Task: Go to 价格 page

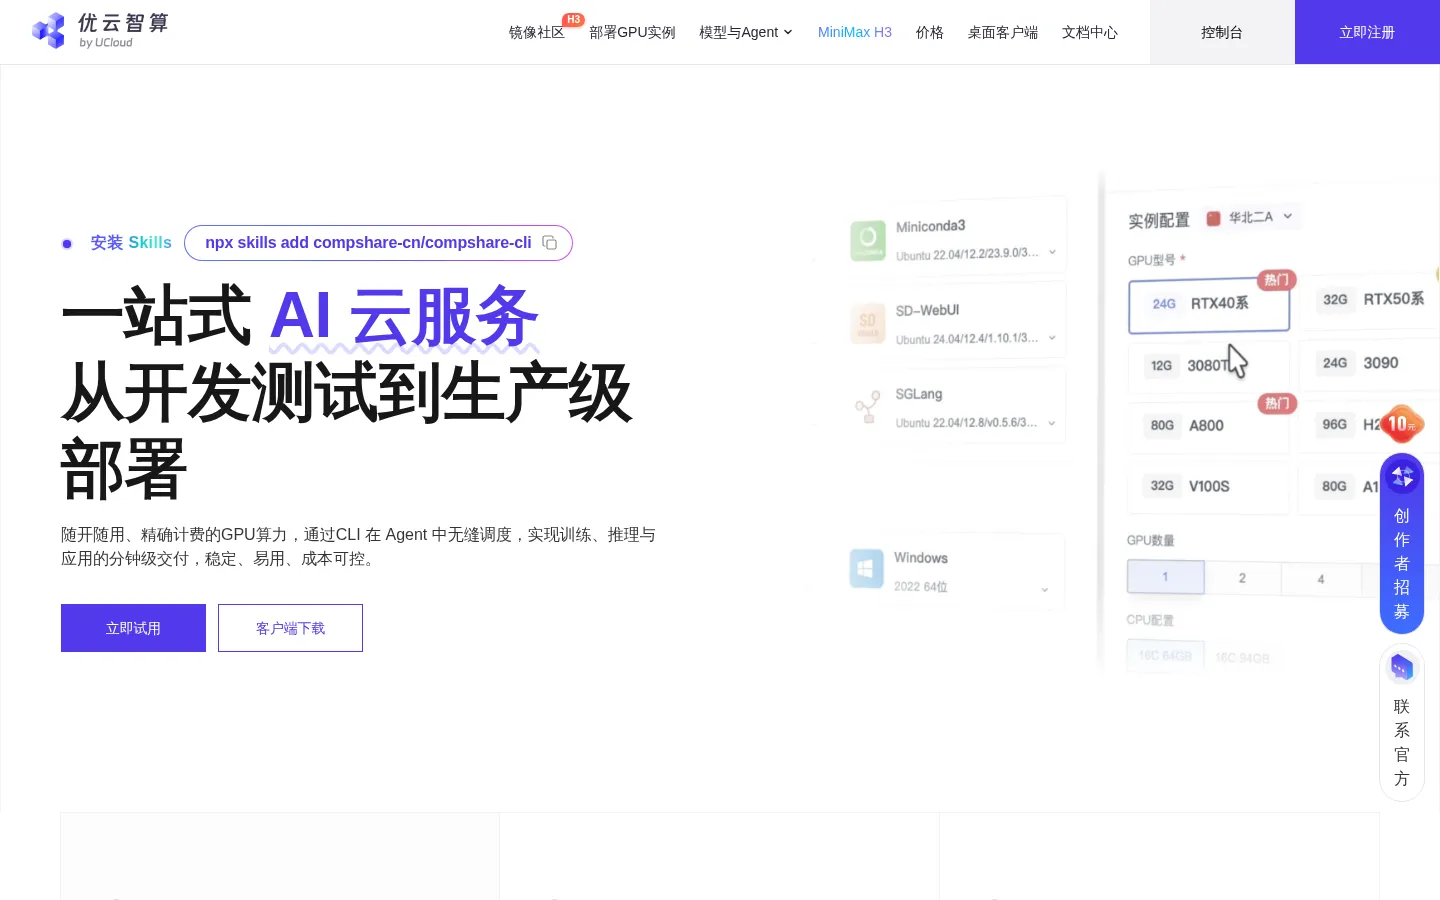Action: click(x=930, y=32)
